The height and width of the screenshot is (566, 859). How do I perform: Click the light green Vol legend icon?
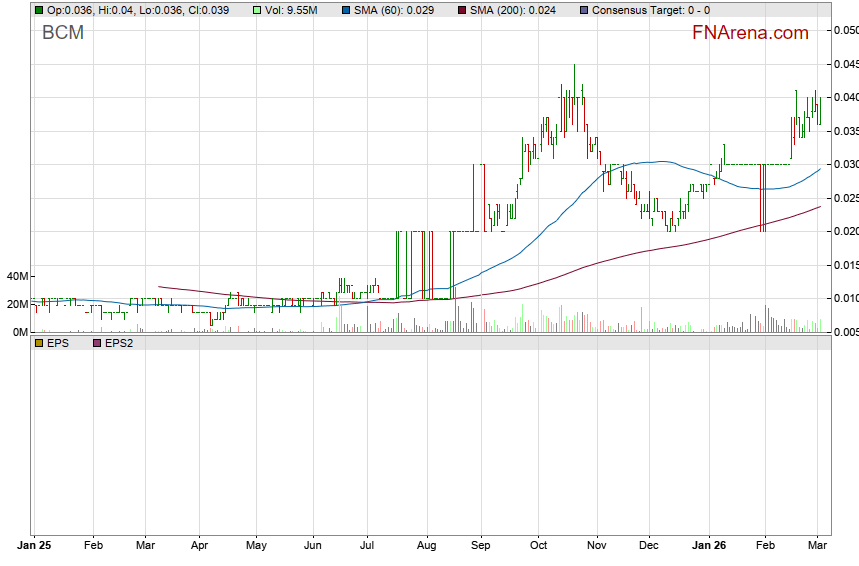[x=257, y=10]
